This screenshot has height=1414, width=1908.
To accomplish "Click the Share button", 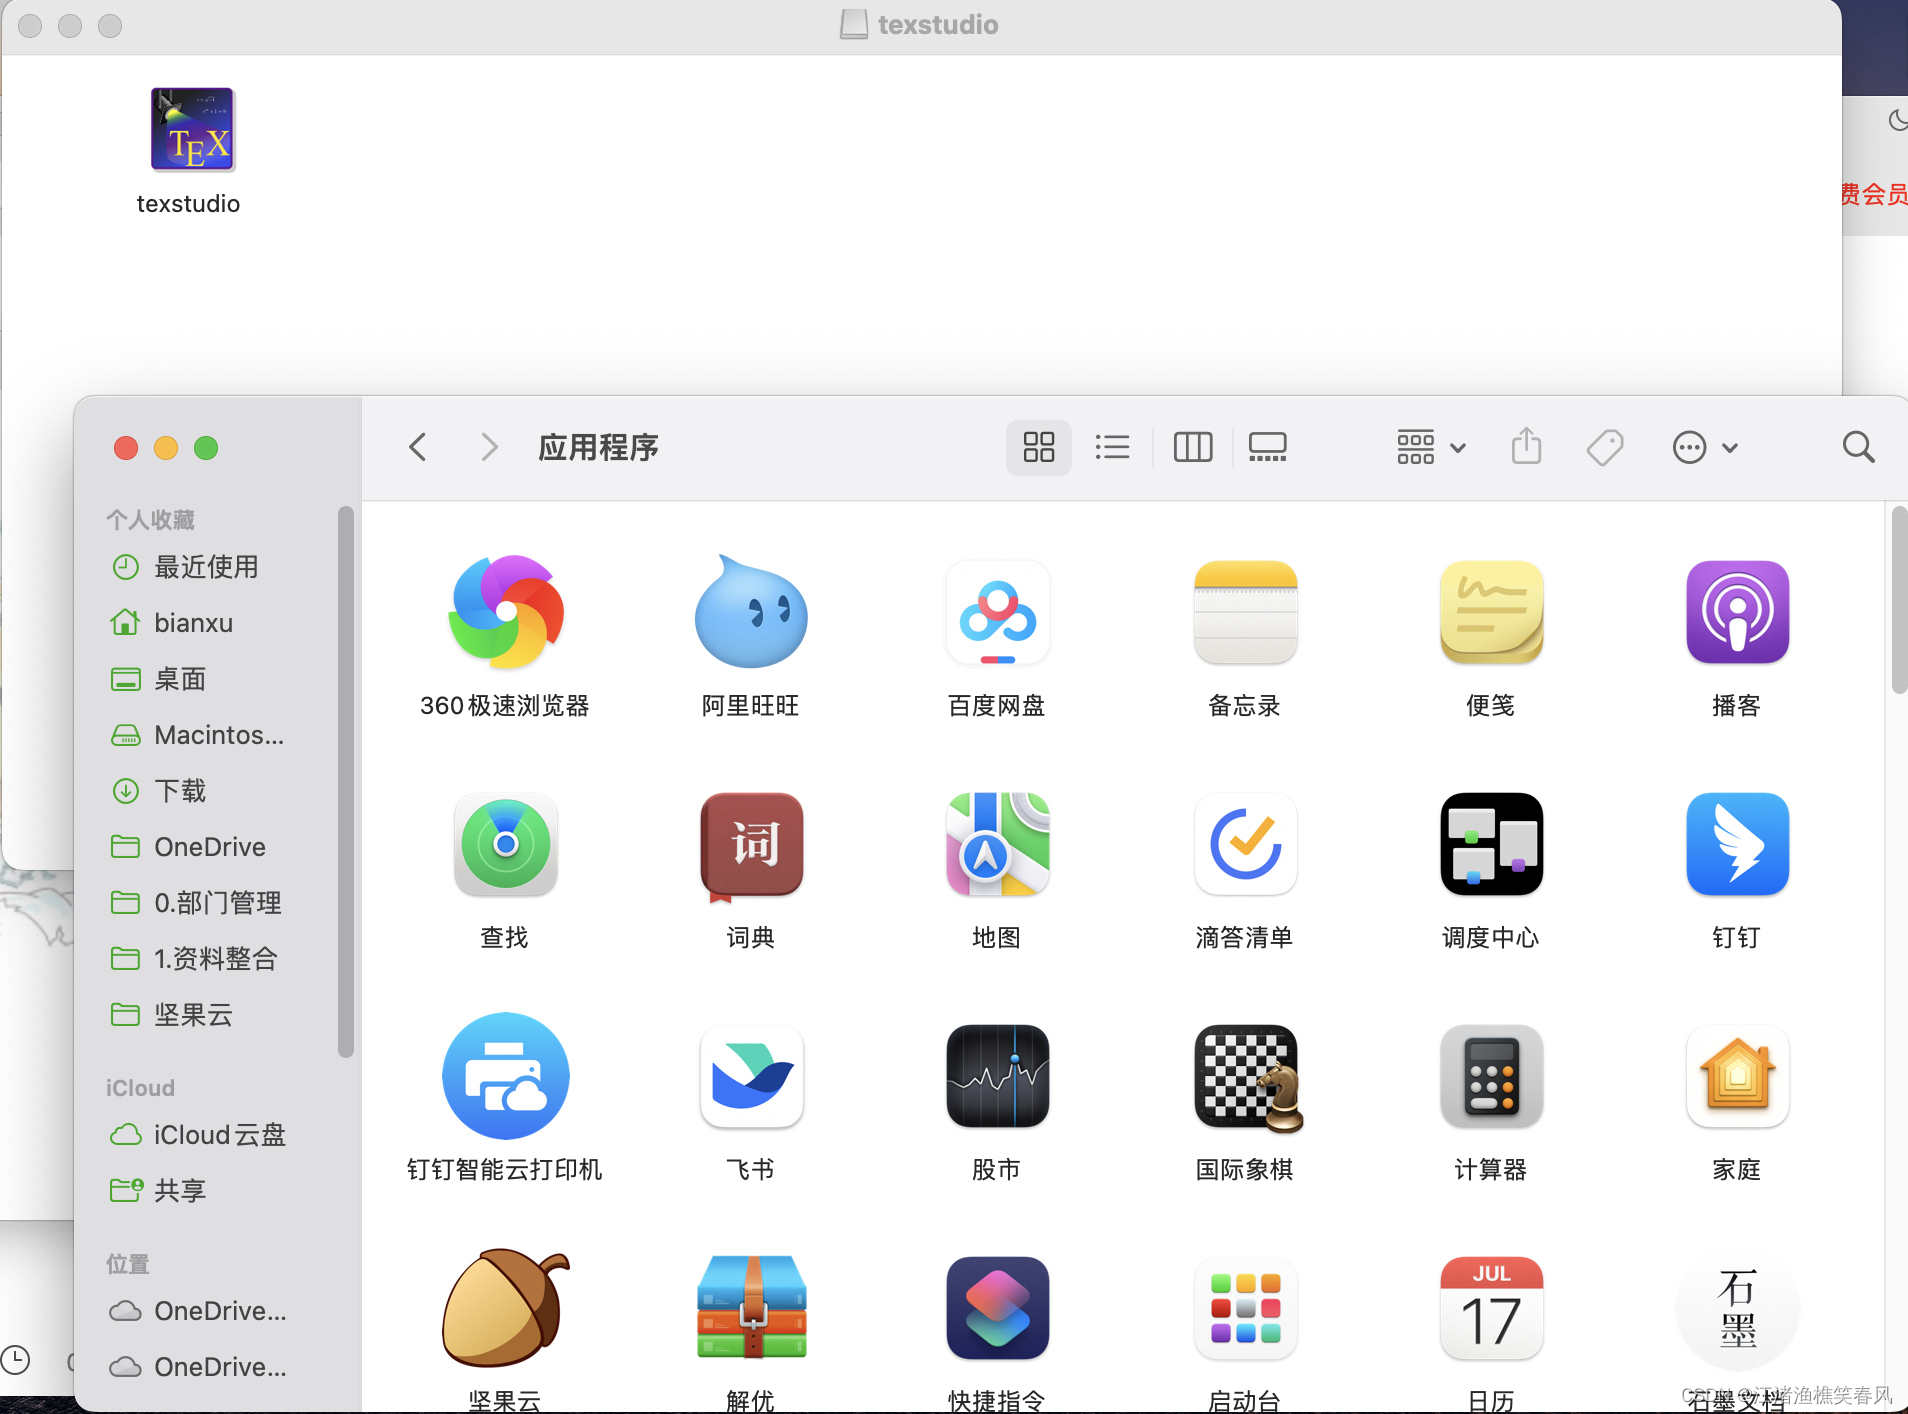I will 1526,446.
